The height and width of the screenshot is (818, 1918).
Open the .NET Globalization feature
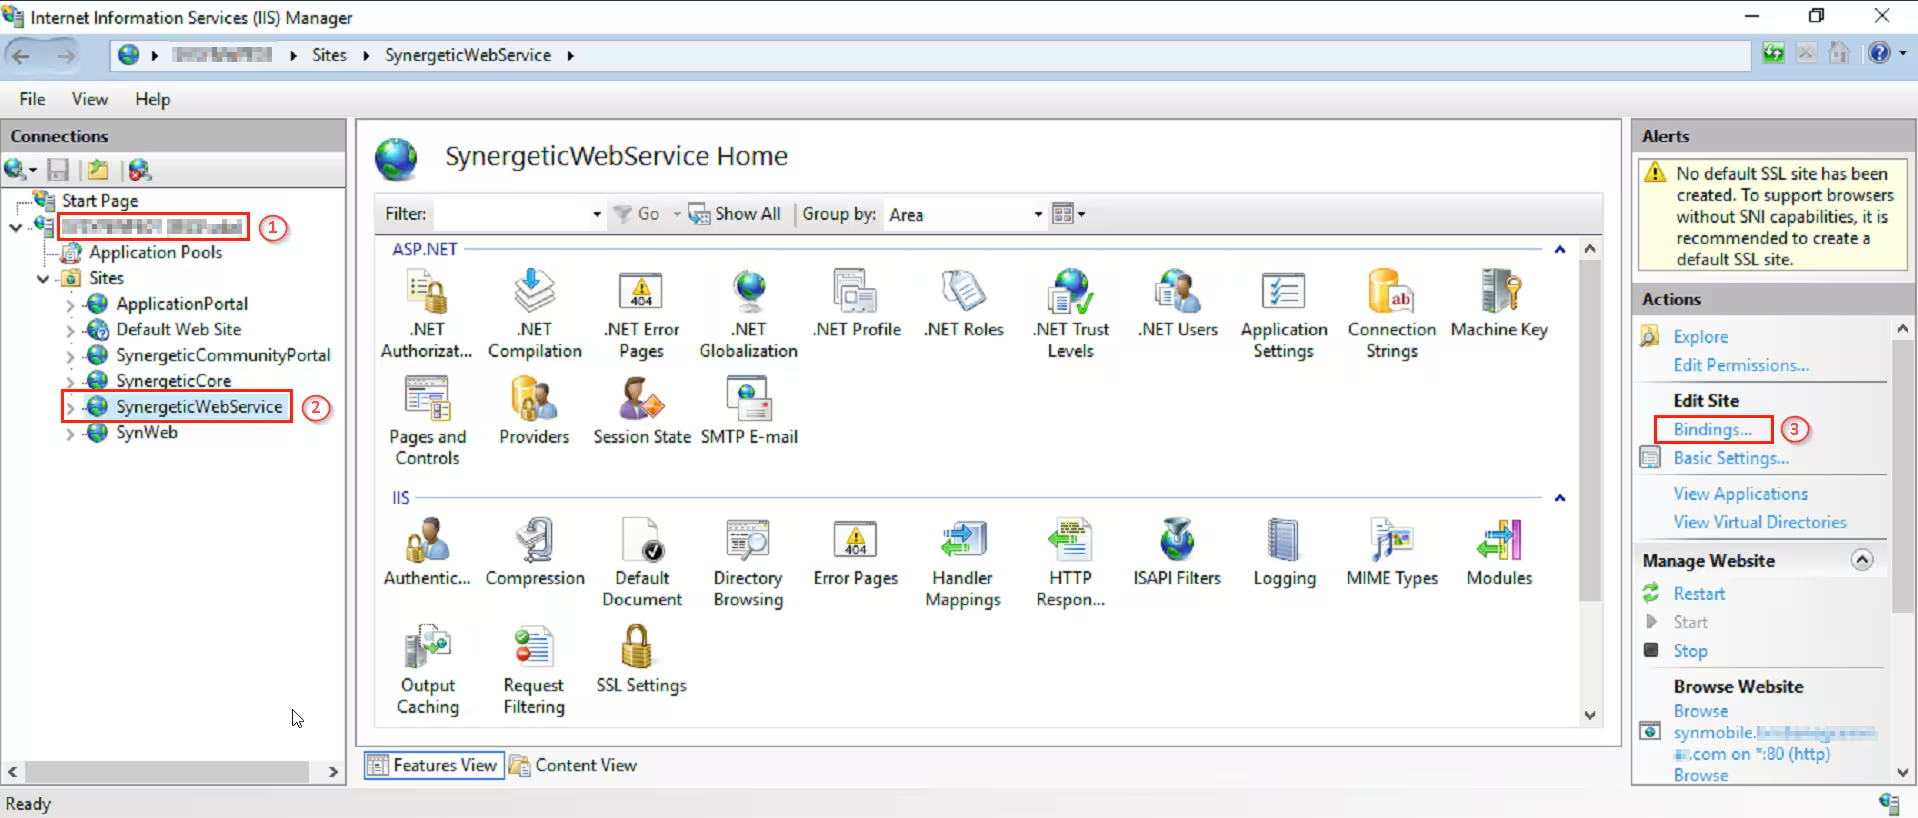tap(749, 313)
